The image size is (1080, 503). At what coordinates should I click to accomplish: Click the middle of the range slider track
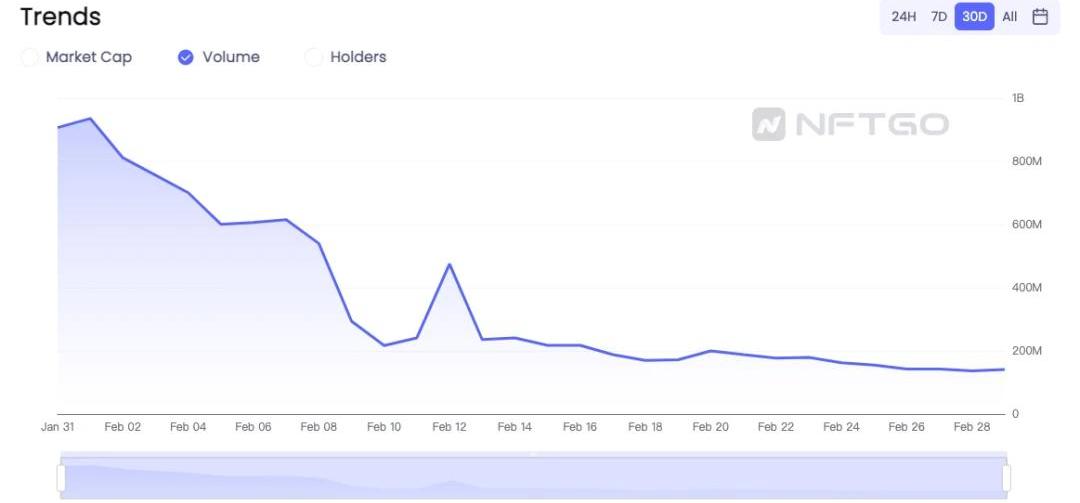pos(533,478)
